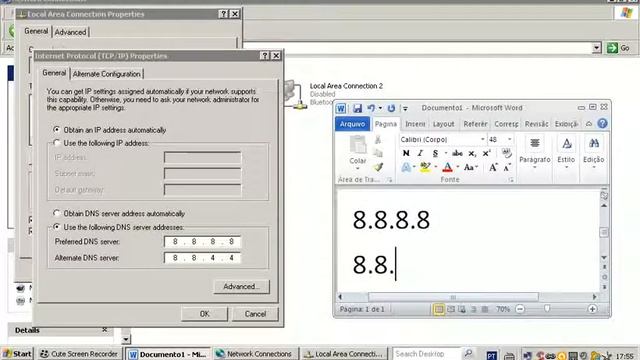
Task: Click the Text Effects glowing A icon
Action: click(x=406, y=167)
